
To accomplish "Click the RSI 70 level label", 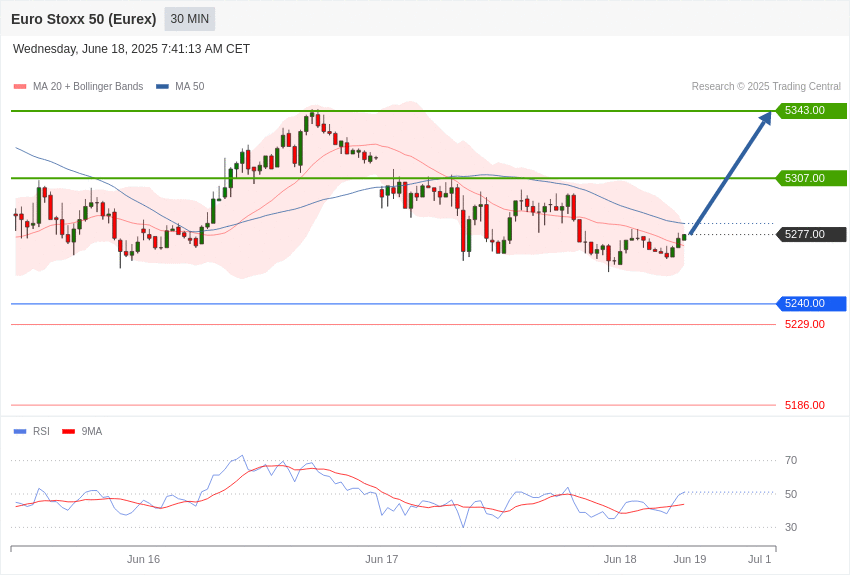I will (x=791, y=461).
